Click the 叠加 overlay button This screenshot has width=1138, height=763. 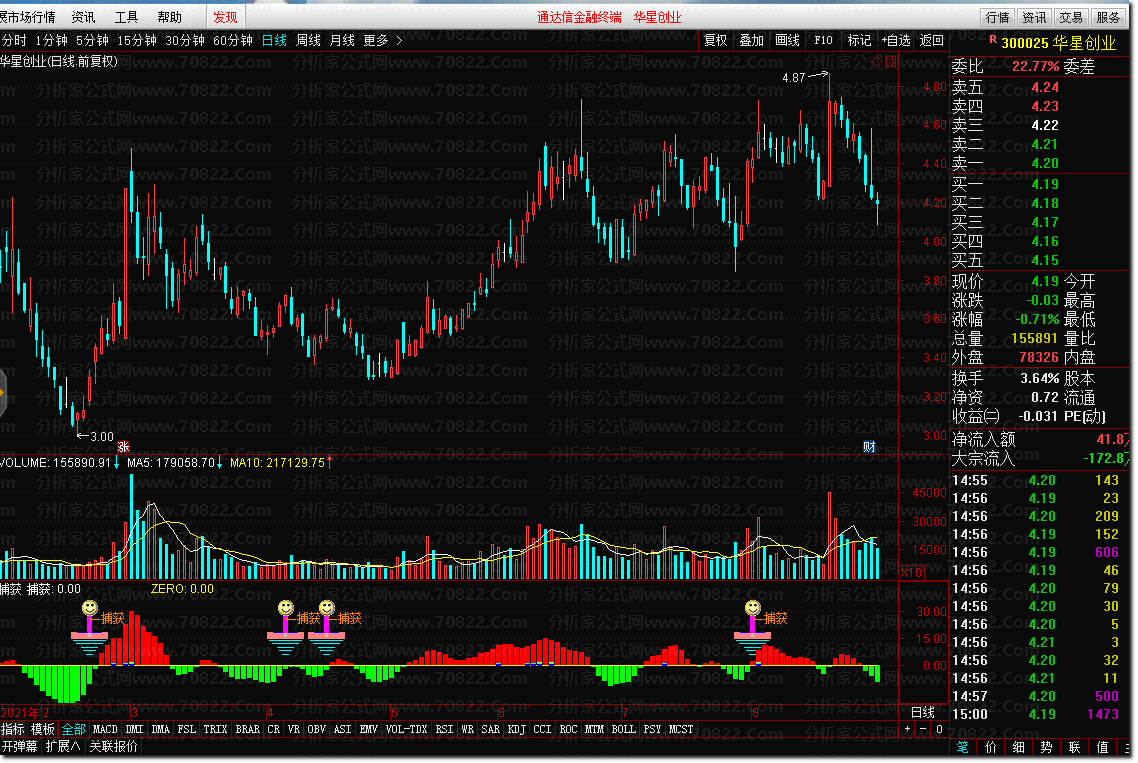click(751, 41)
